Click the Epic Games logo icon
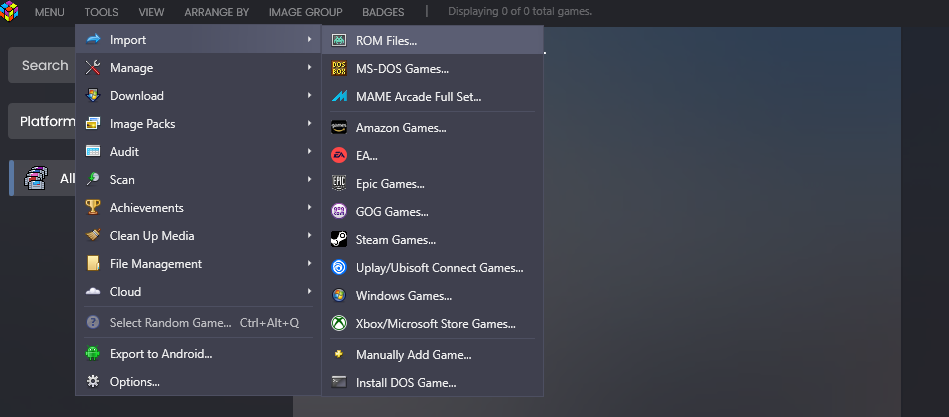 point(339,183)
